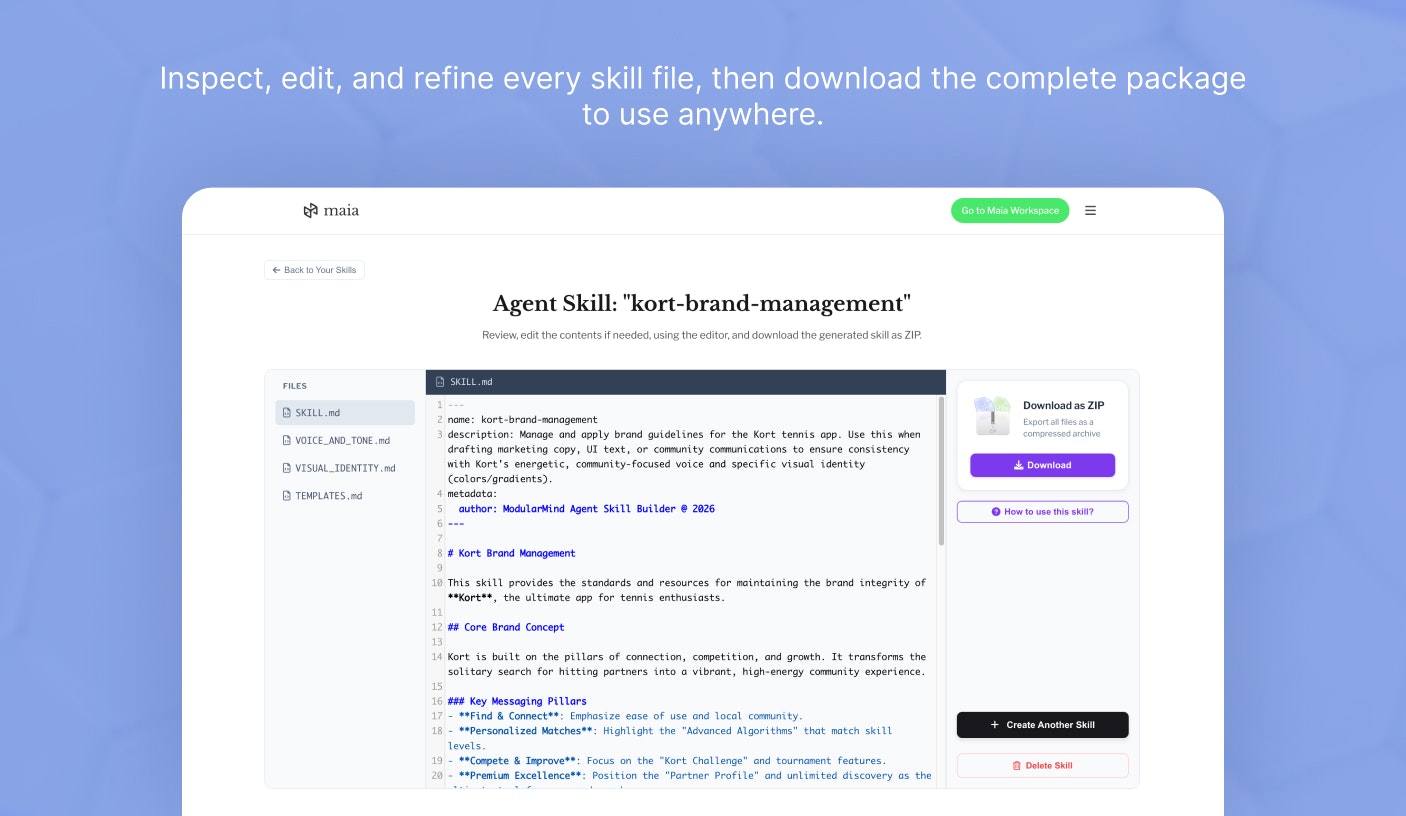The width and height of the screenshot is (1406, 816).
Task: Click the maia brand name text
Action: click(x=341, y=211)
